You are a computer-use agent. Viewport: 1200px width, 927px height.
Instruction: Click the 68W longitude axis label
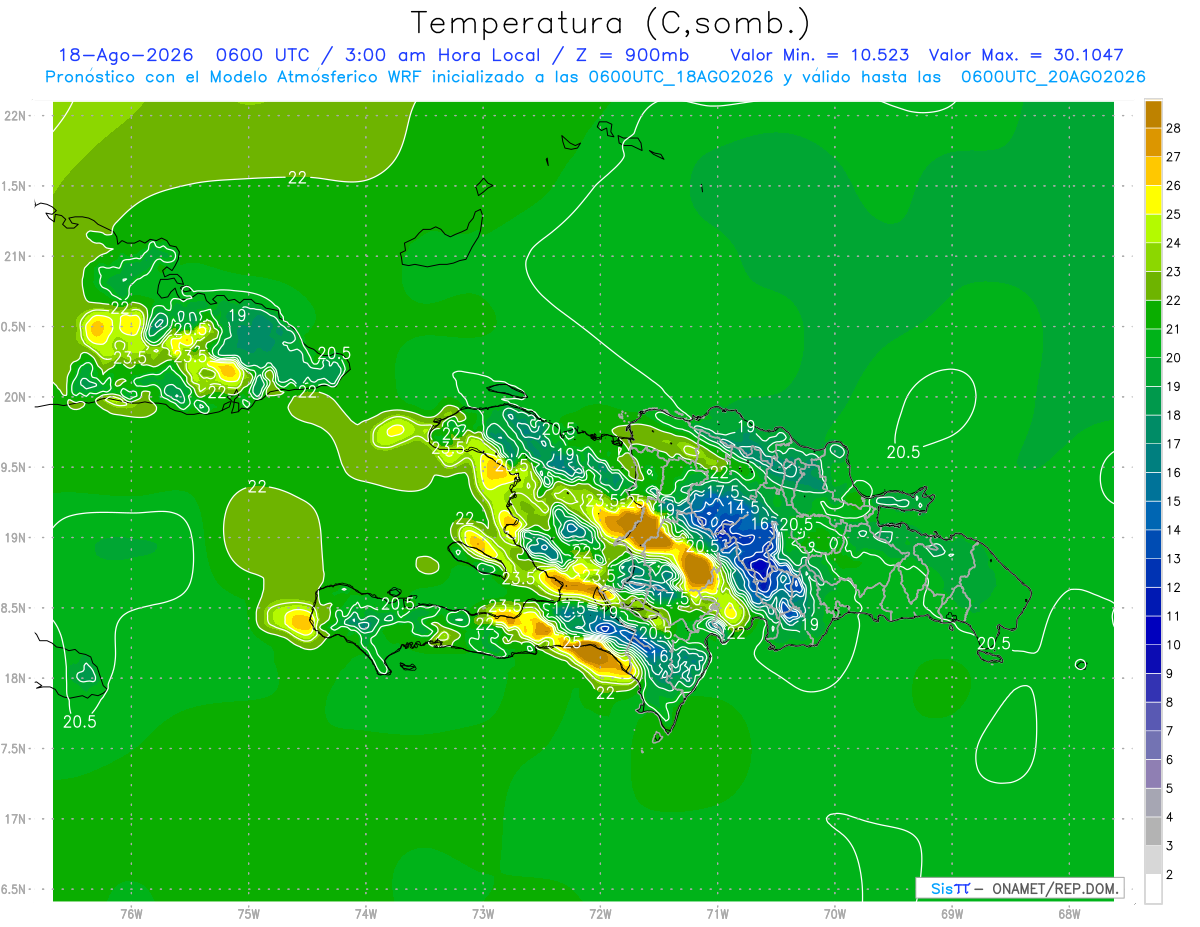pyautogui.click(x=1068, y=914)
